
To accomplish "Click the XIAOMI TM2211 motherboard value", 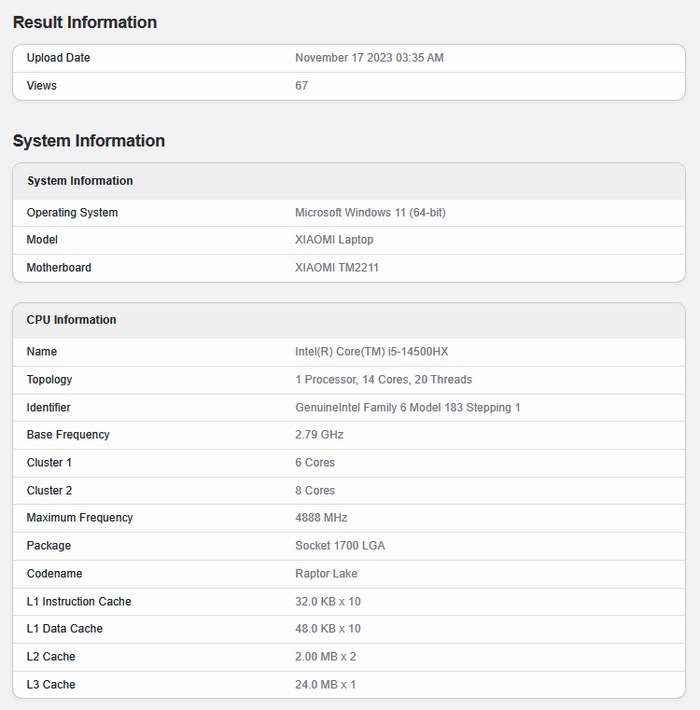I will [x=337, y=268].
